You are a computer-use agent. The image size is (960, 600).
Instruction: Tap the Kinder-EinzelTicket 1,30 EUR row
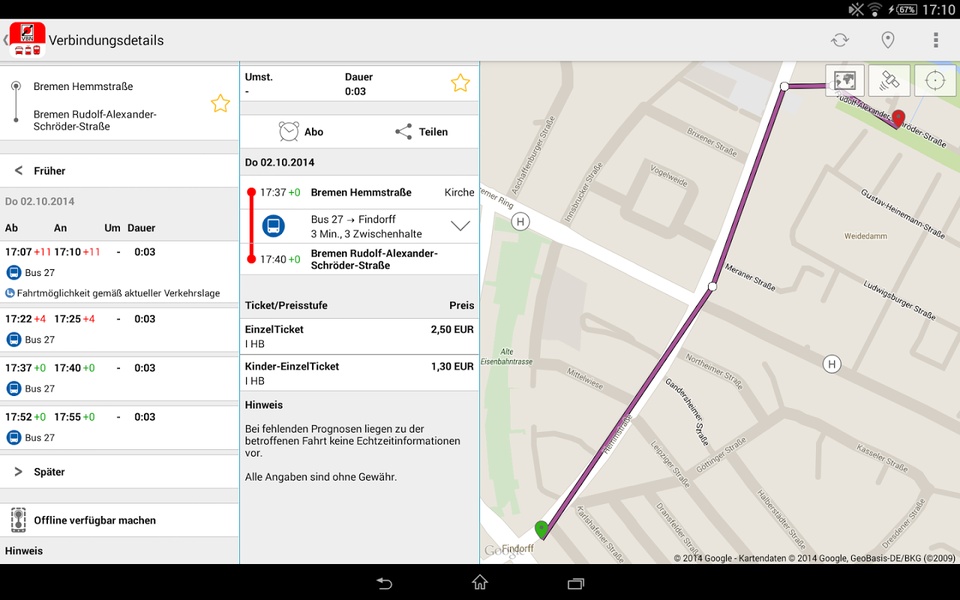pyautogui.click(x=359, y=373)
